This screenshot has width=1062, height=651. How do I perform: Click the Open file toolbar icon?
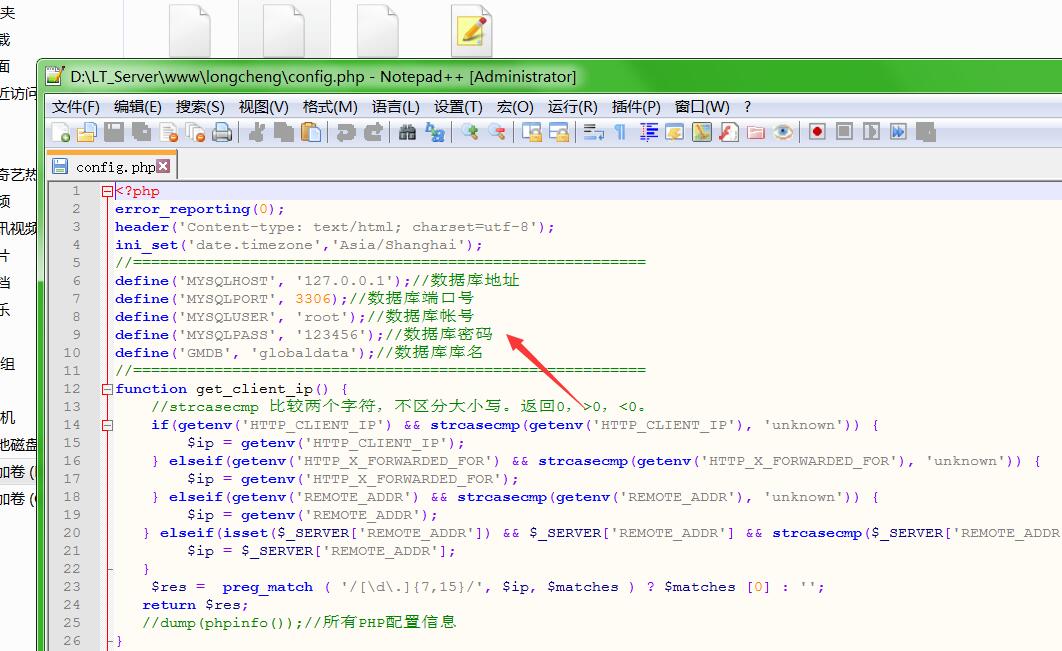pyautogui.click(x=87, y=132)
